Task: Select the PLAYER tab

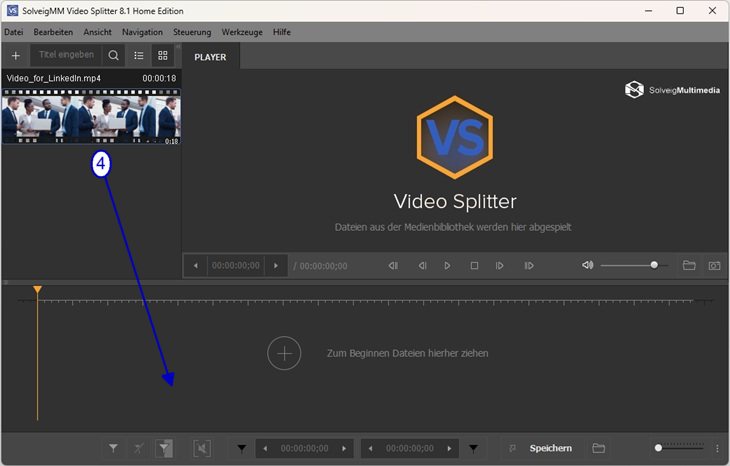Action: click(x=210, y=57)
